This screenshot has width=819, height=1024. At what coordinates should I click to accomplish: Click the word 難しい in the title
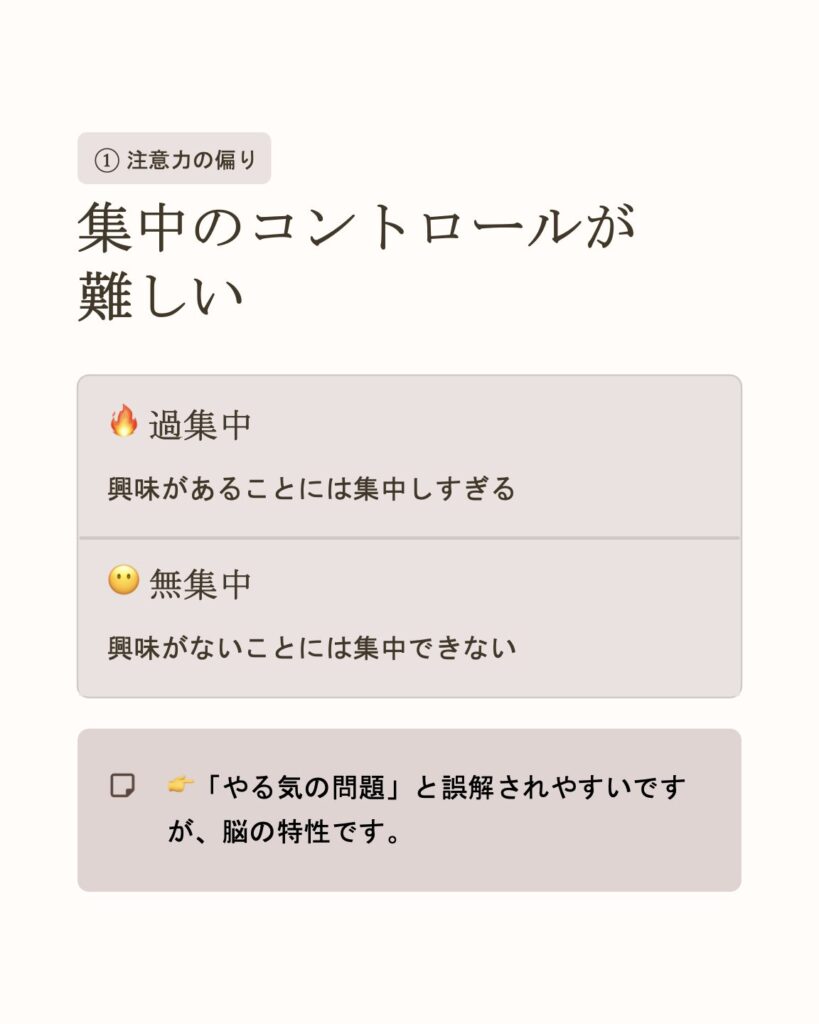click(161, 296)
